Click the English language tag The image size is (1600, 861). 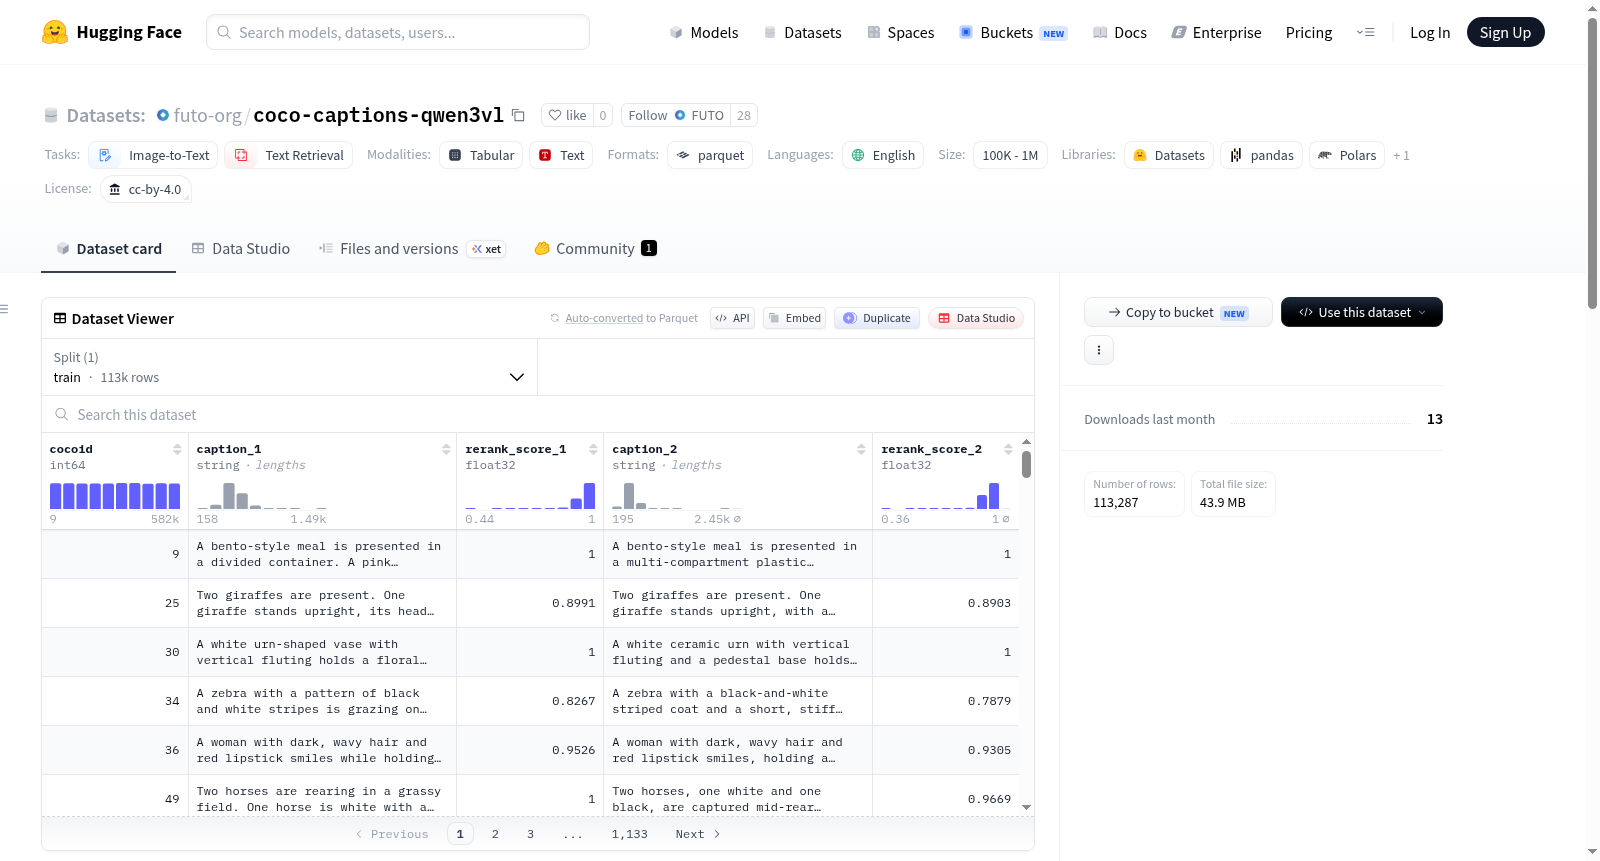click(x=883, y=155)
